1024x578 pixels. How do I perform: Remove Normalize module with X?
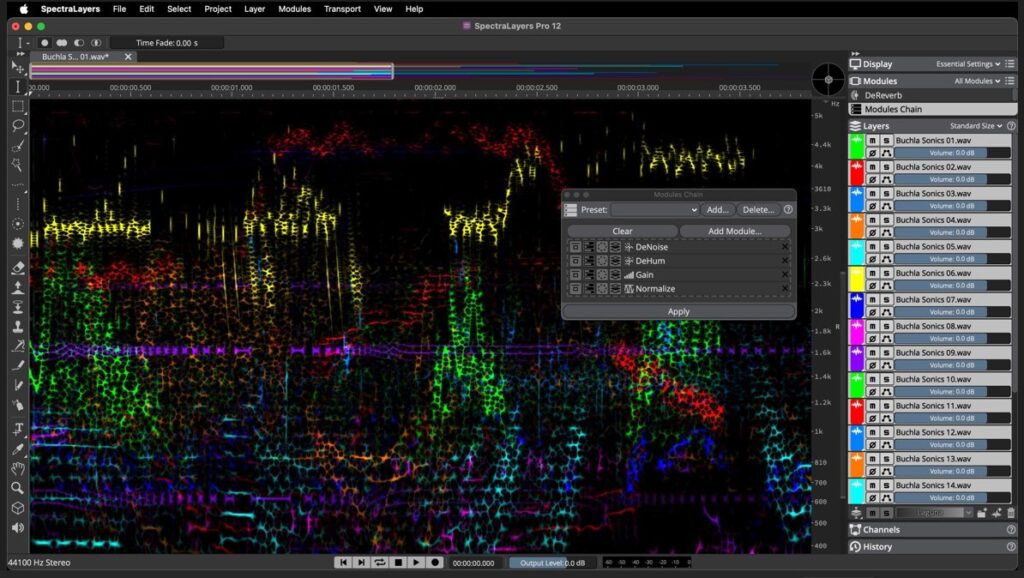click(785, 289)
